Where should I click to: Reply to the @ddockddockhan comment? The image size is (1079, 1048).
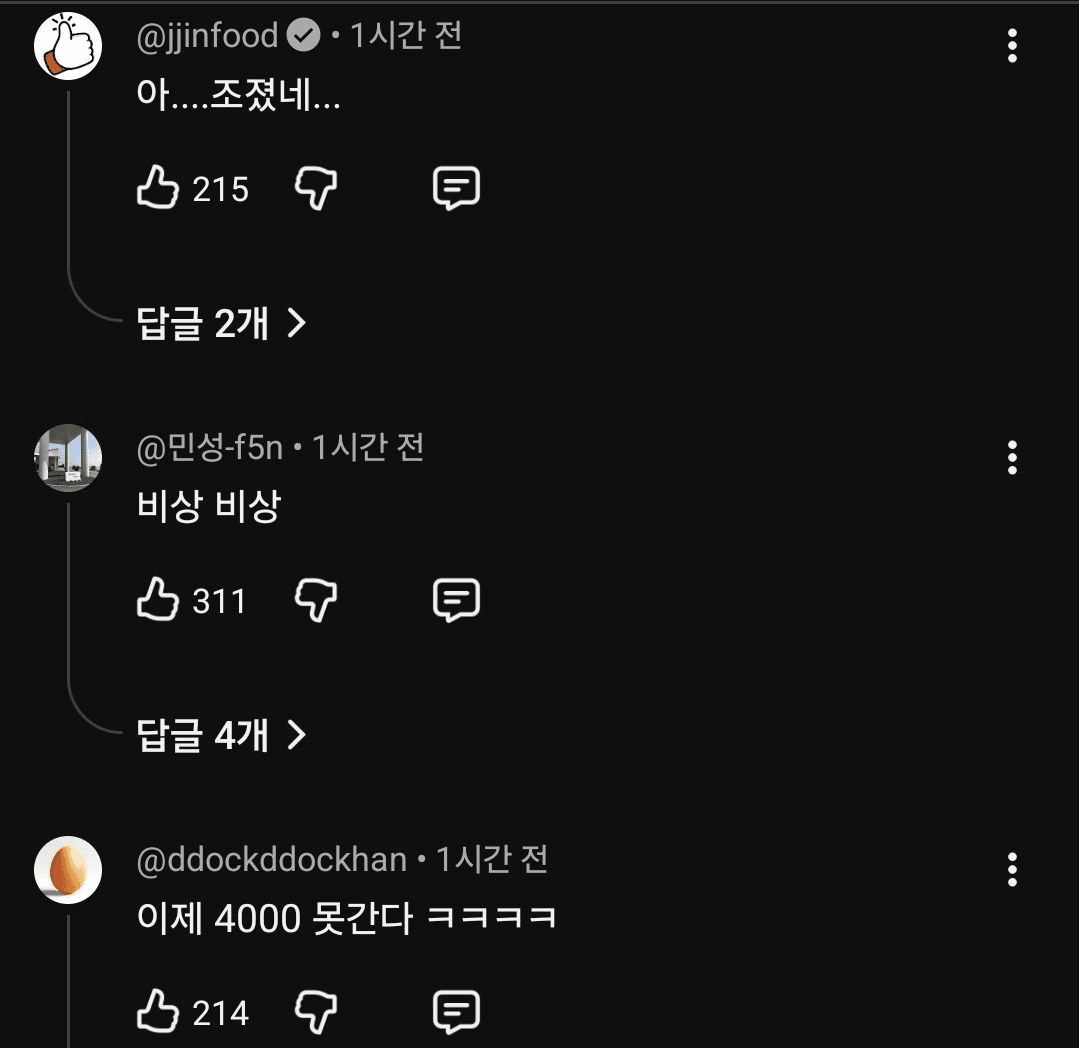456,1012
